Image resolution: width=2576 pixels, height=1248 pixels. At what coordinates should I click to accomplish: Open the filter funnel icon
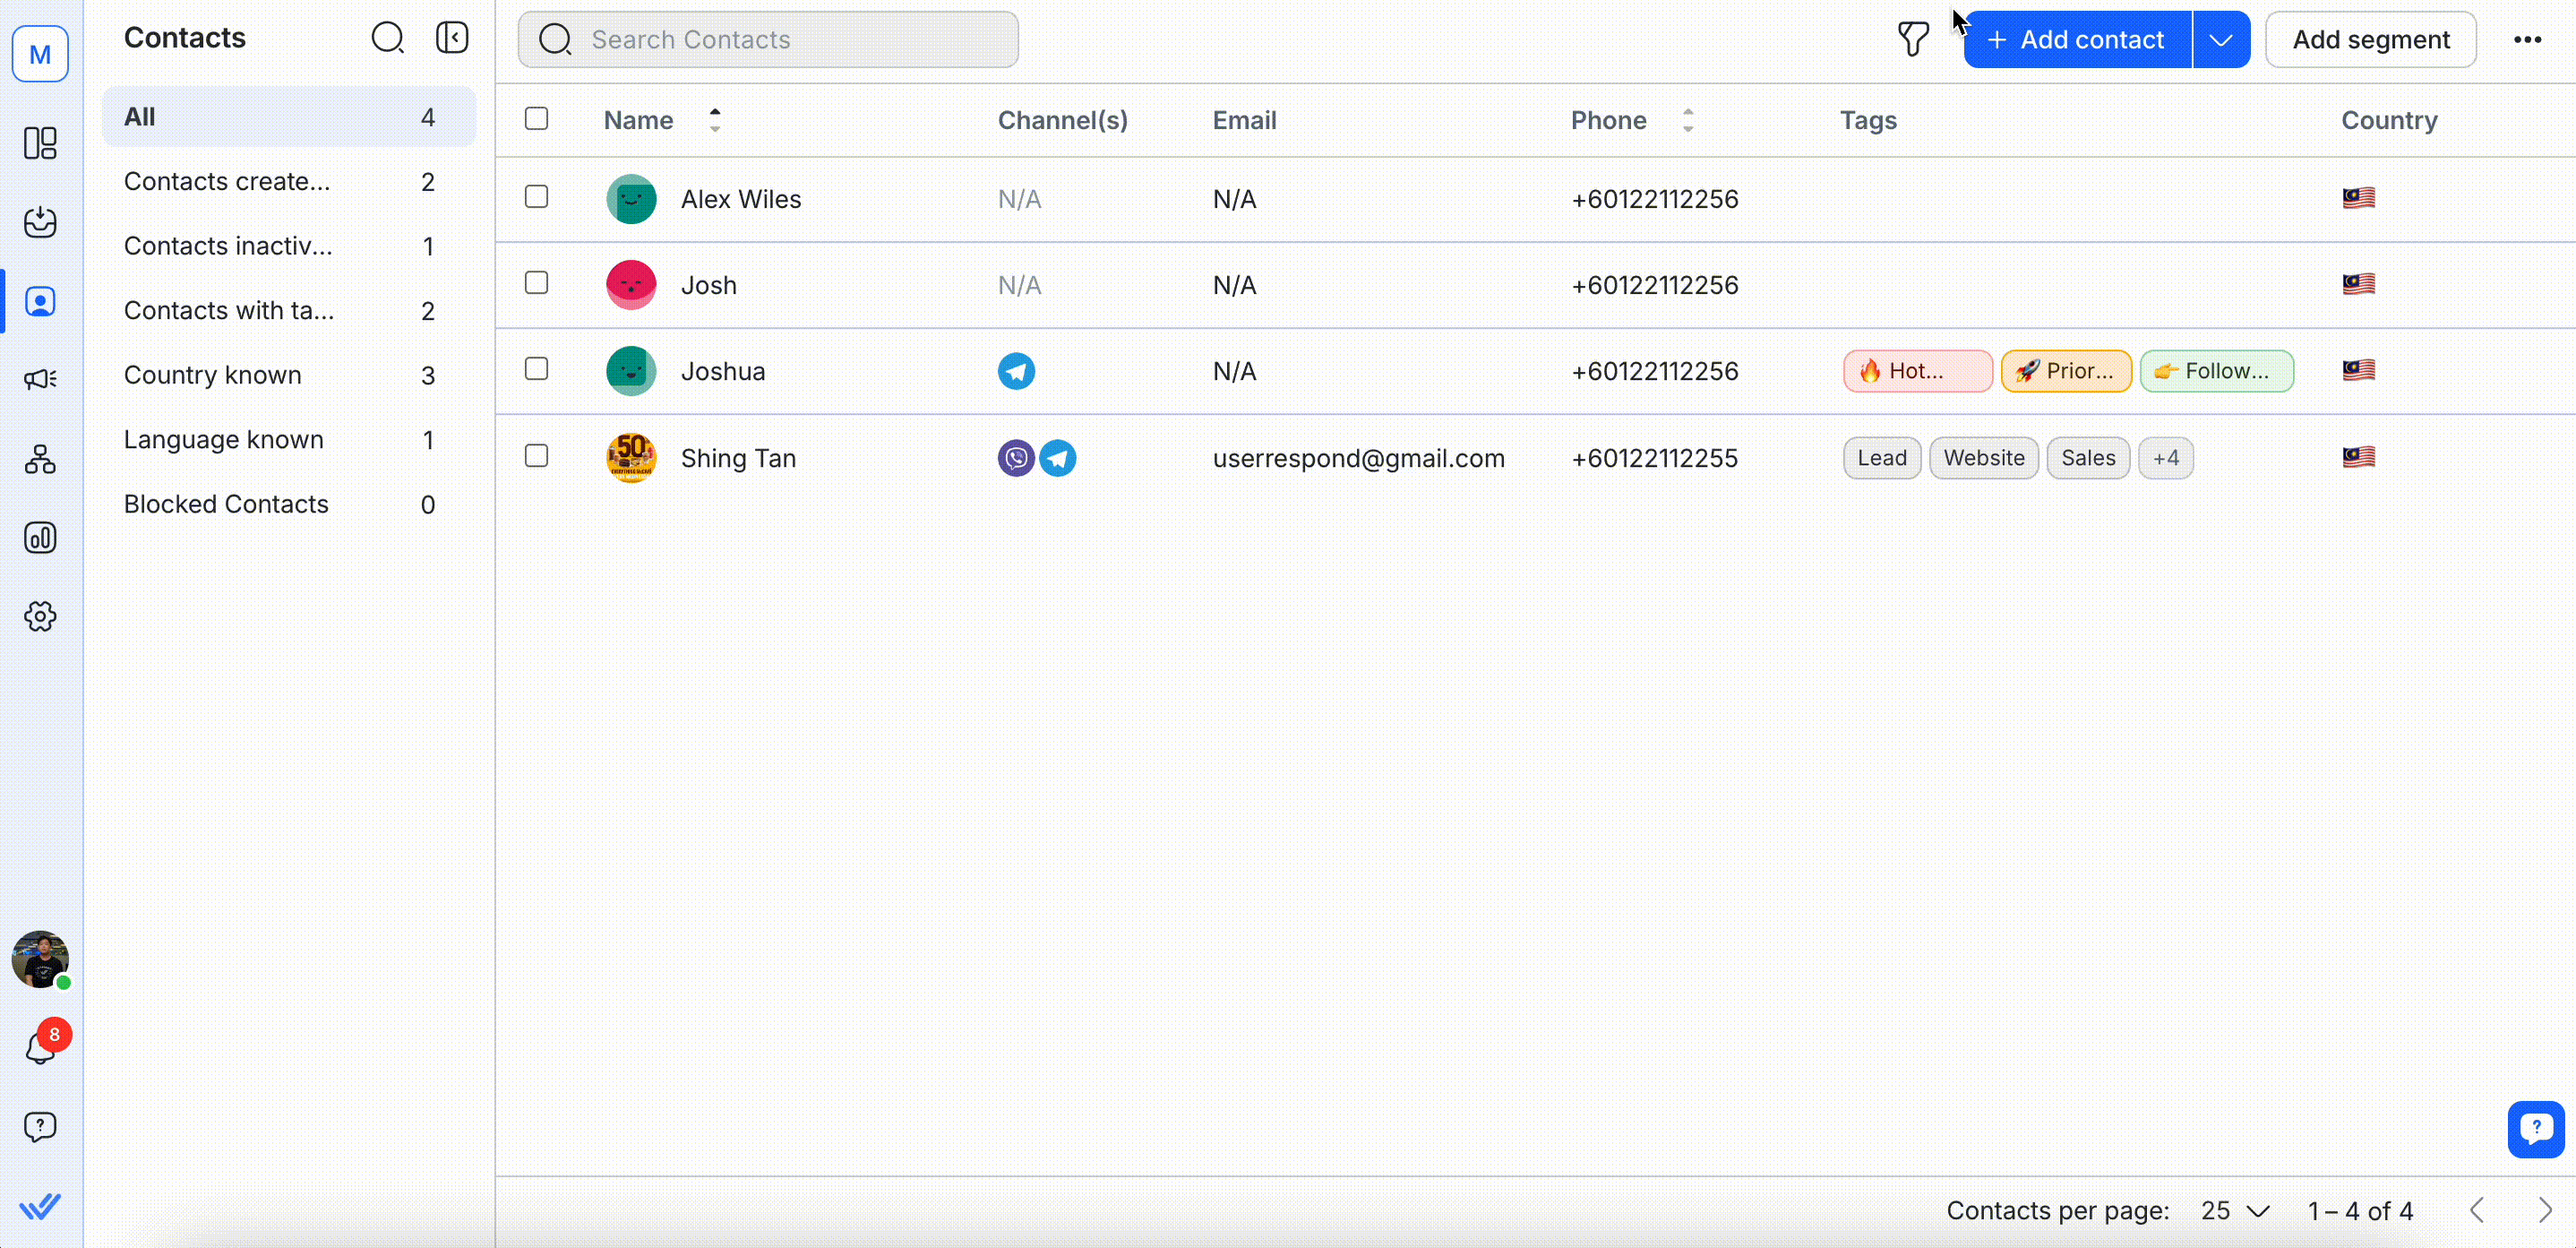point(1912,40)
